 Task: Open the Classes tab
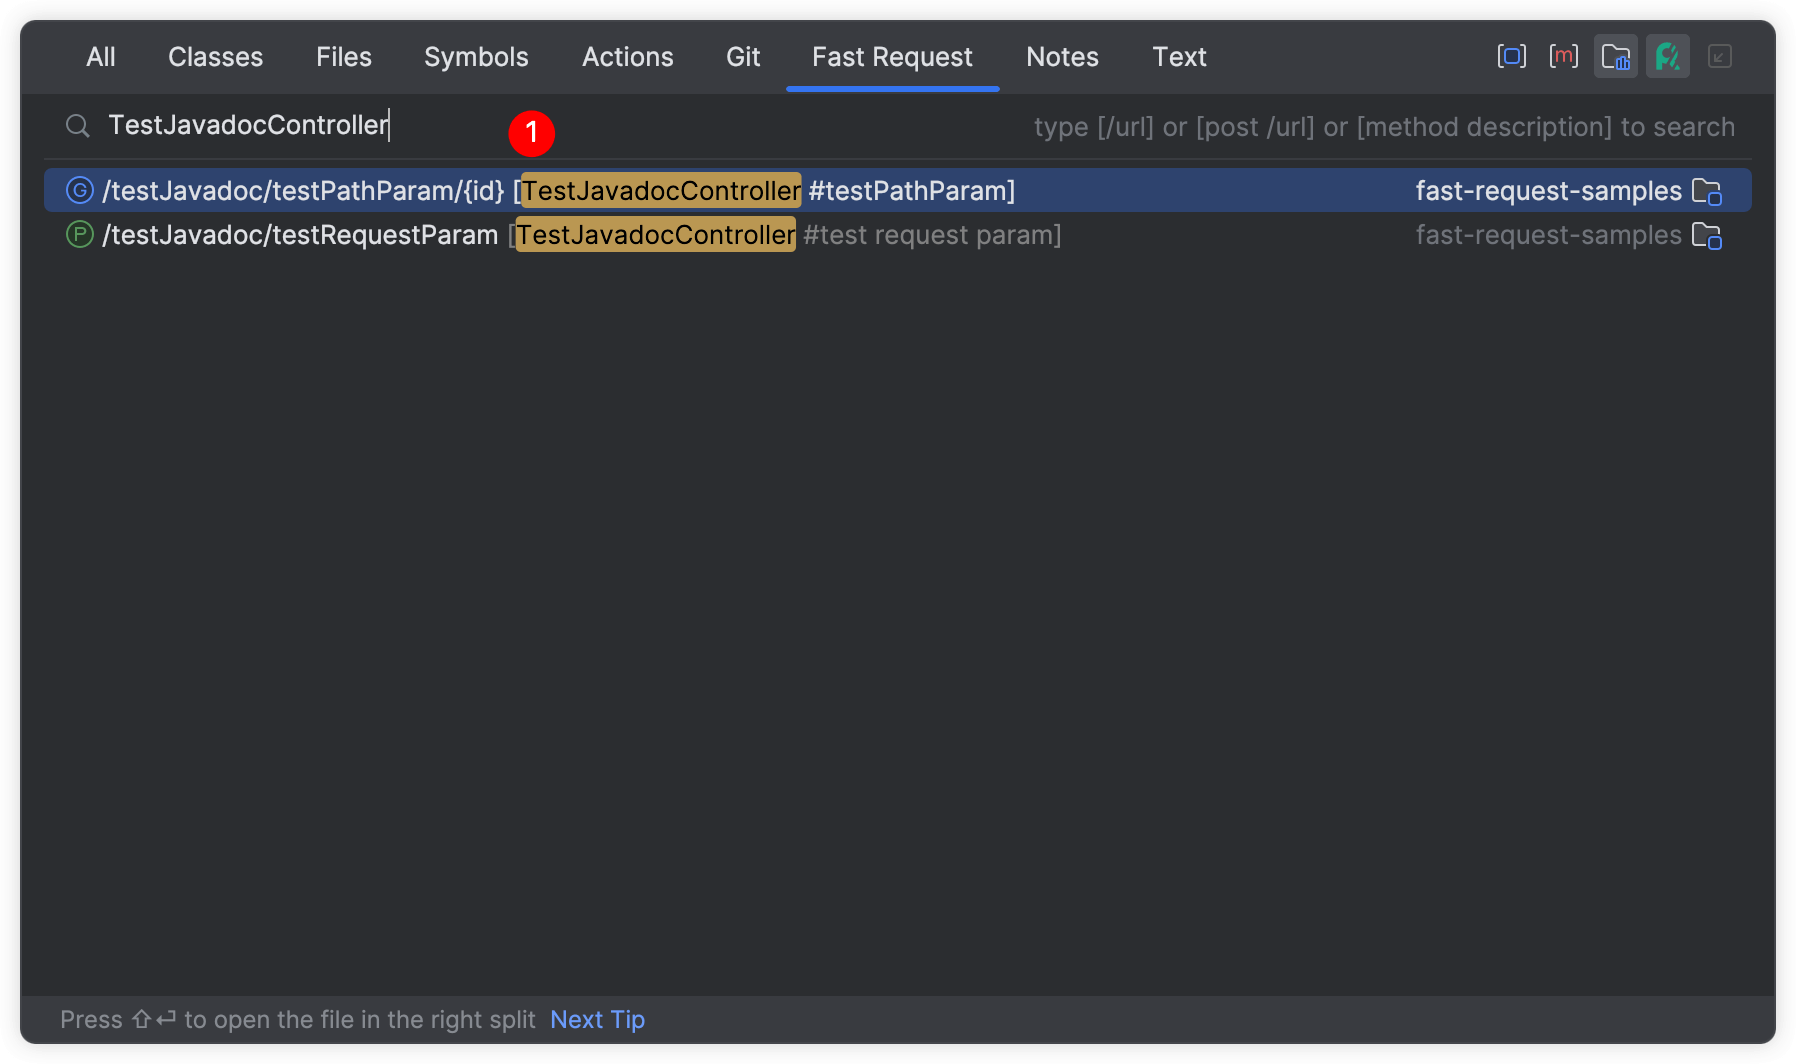(215, 57)
